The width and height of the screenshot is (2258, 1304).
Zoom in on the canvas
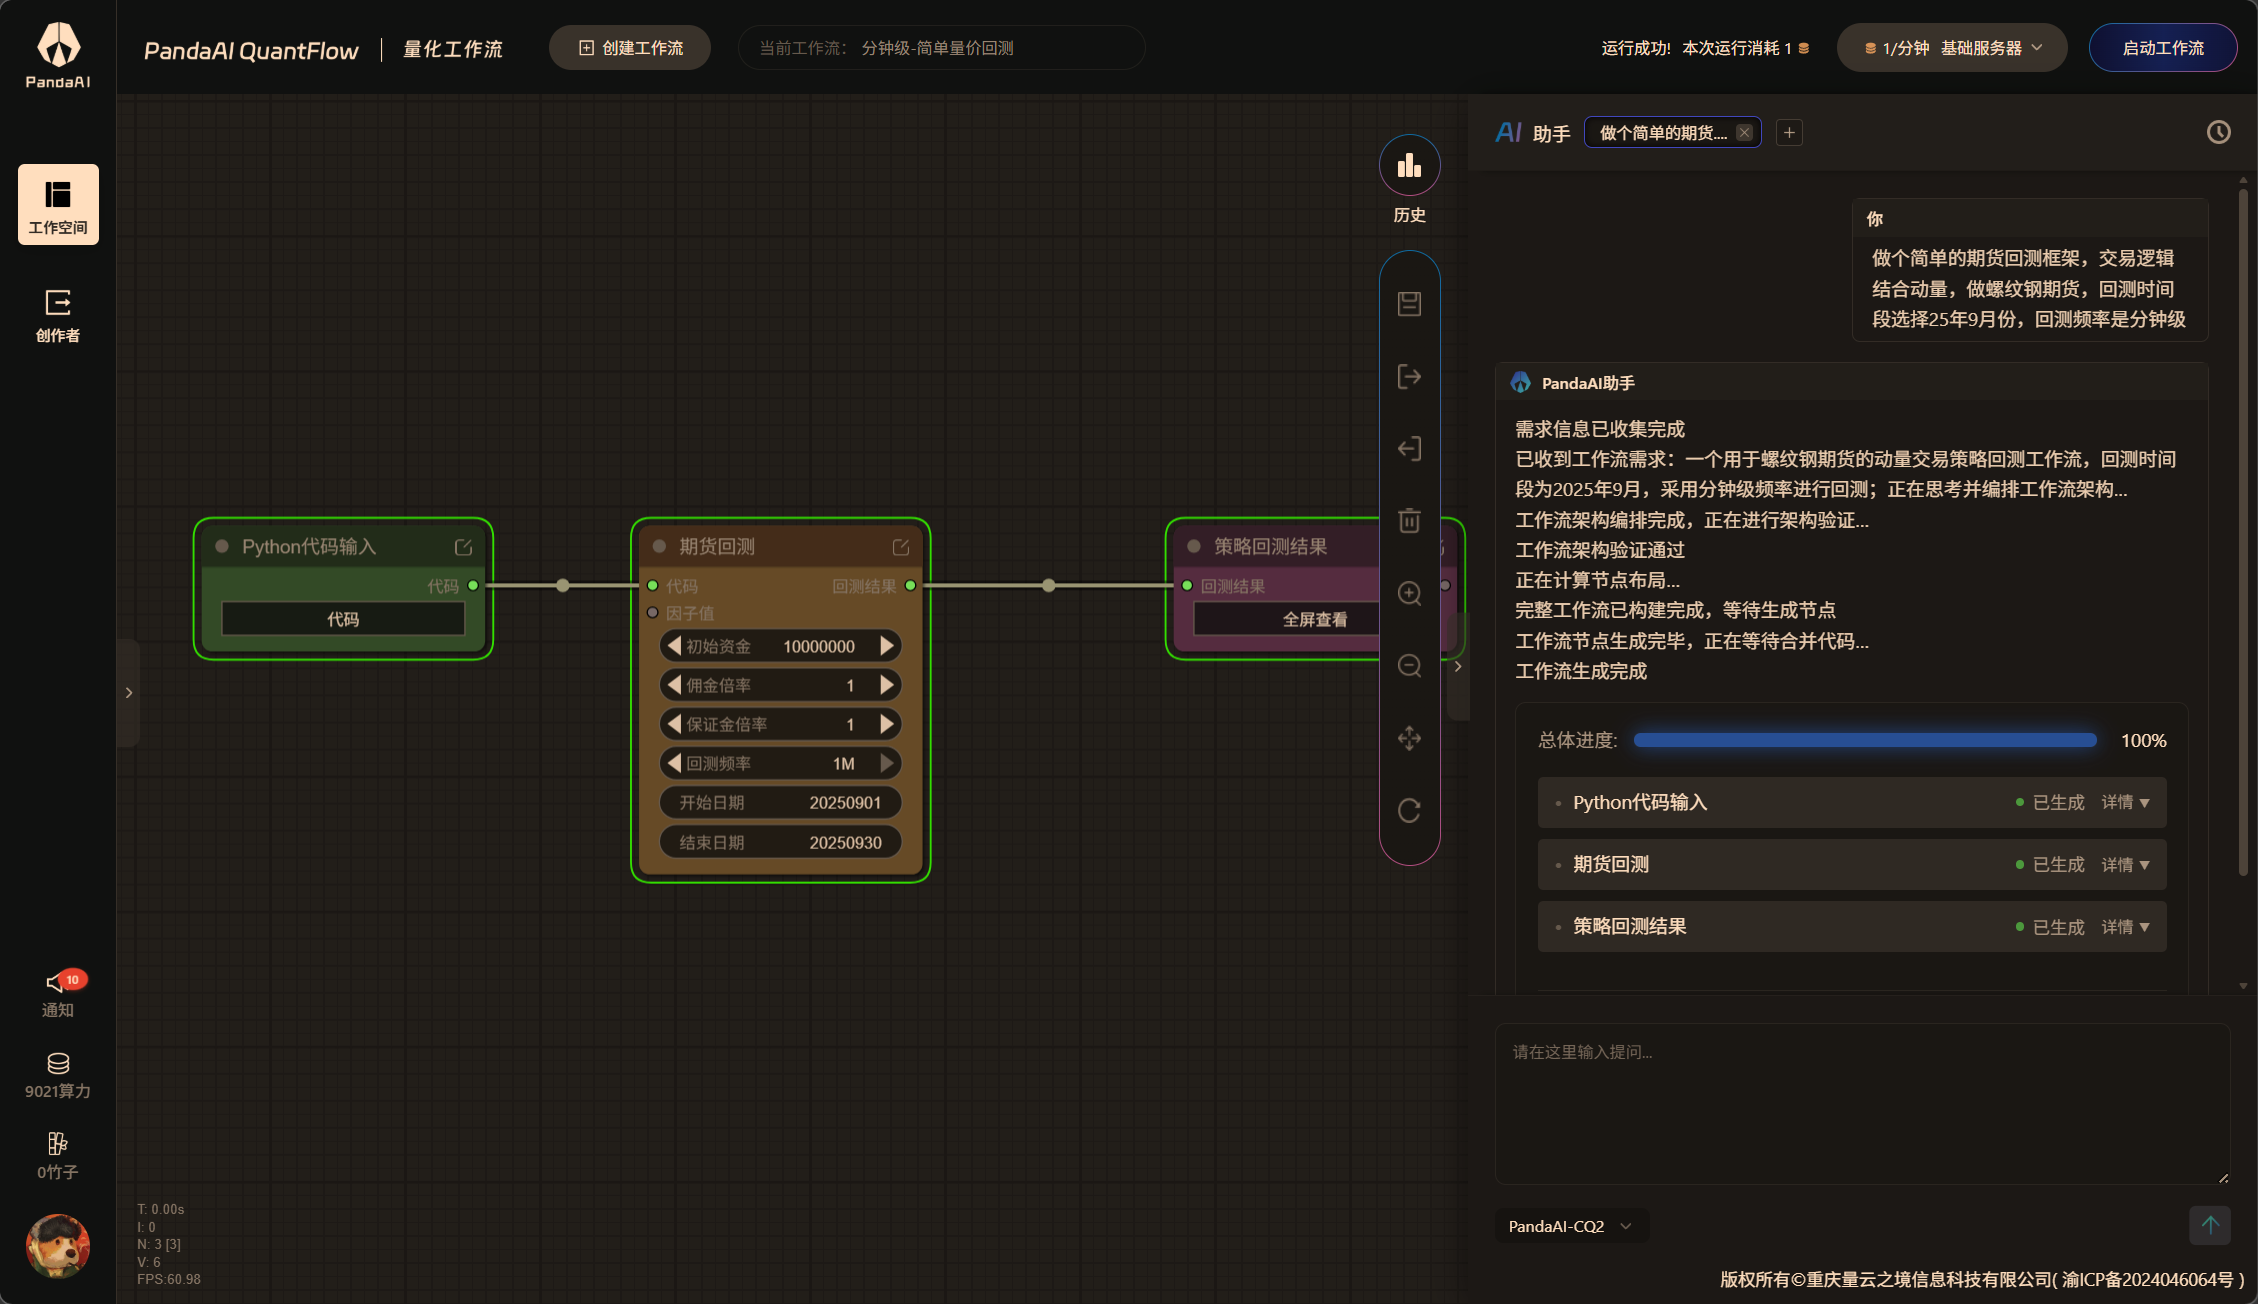(1410, 594)
